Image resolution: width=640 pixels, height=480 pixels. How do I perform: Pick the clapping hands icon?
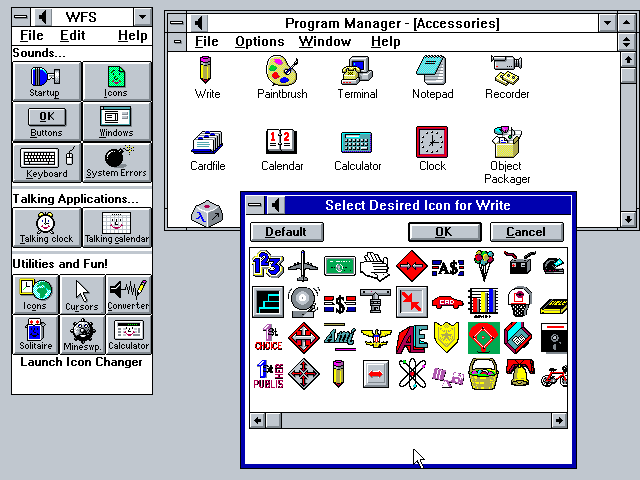click(376, 266)
